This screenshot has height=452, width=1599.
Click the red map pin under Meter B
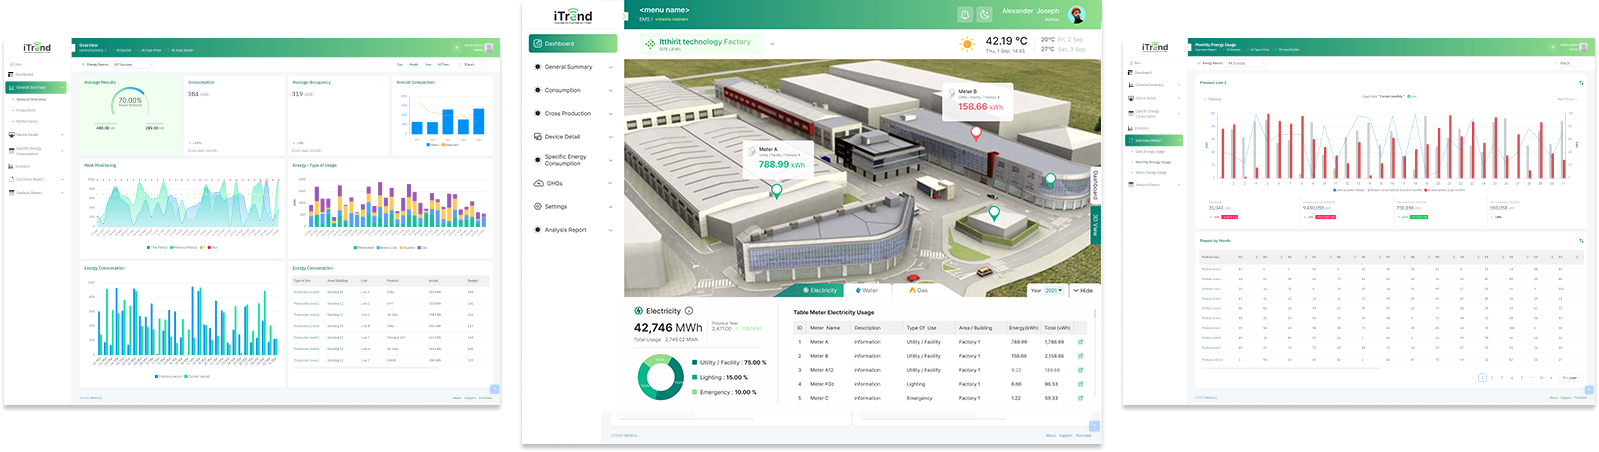click(x=977, y=133)
